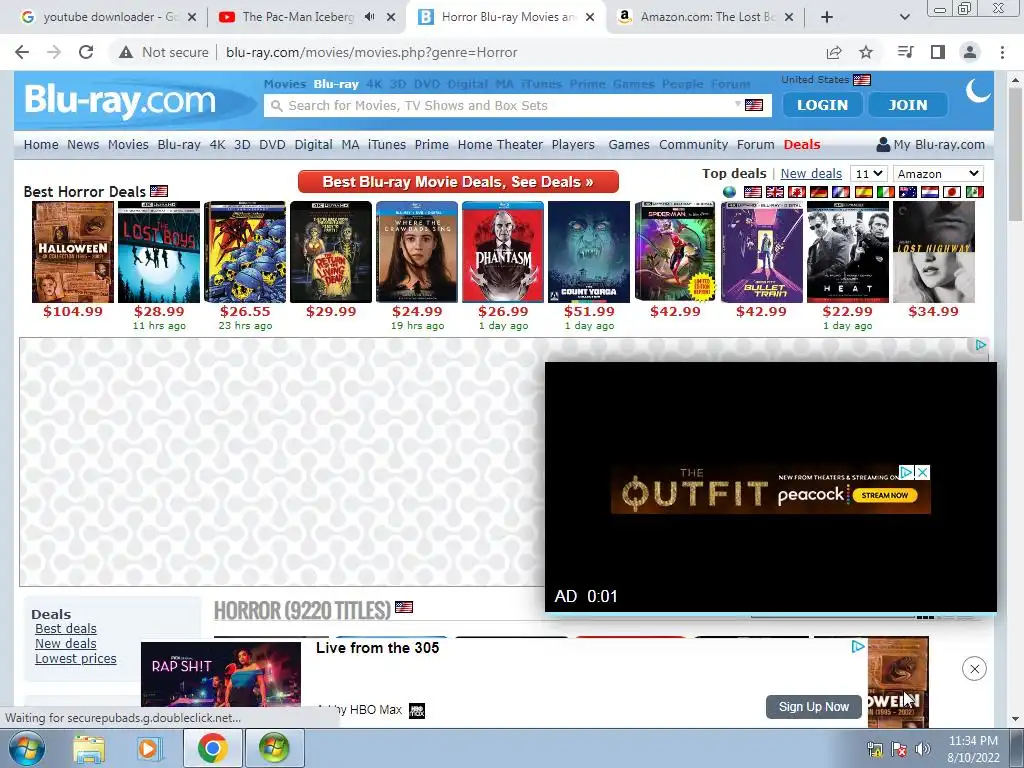Open the Chrome profile avatar icon
Image resolution: width=1024 pixels, height=768 pixels.
pyautogui.click(x=970, y=52)
